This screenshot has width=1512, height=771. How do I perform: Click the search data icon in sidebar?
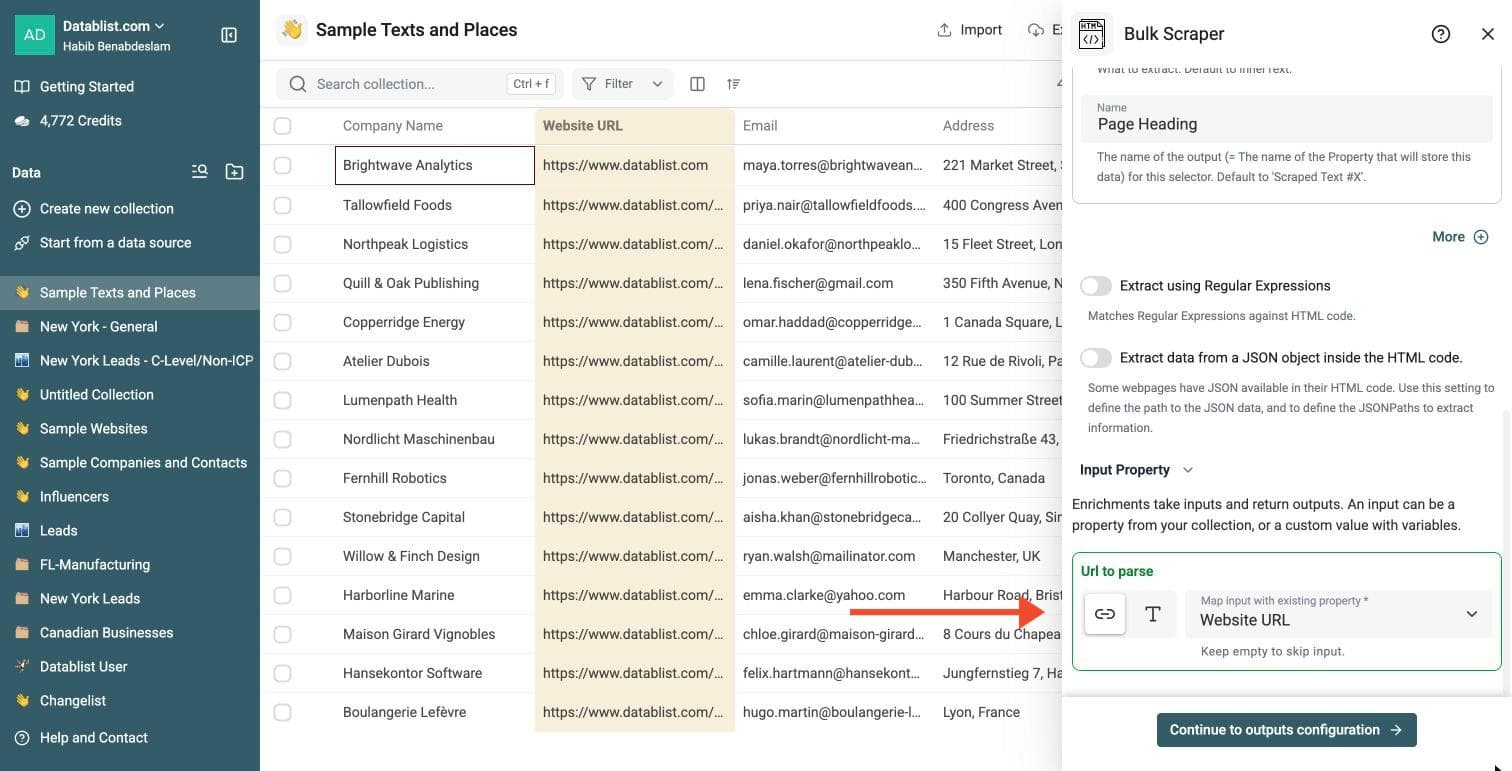[x=200, y=172]
